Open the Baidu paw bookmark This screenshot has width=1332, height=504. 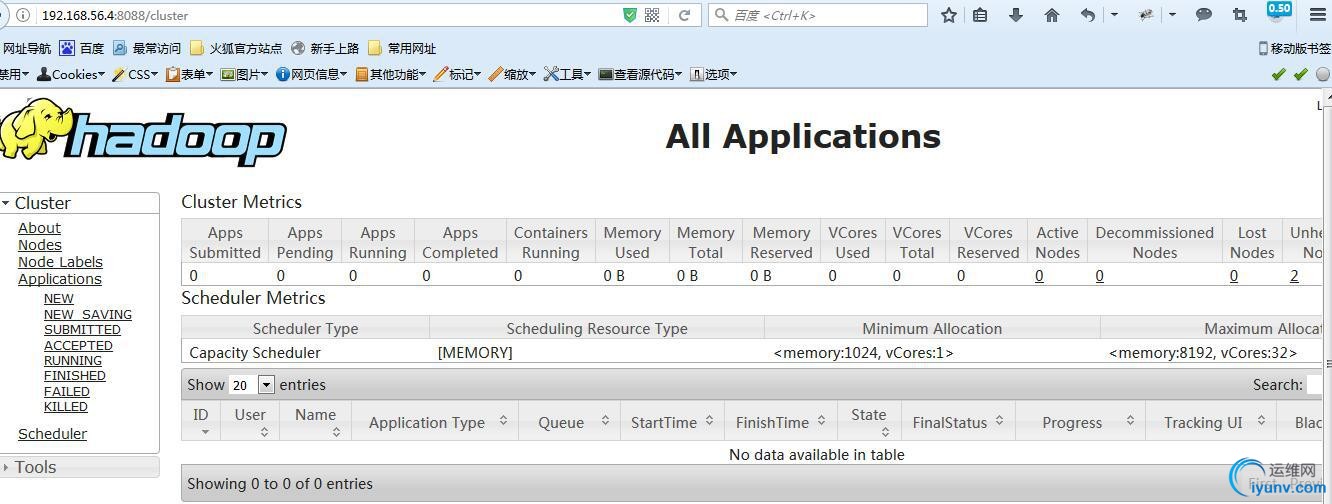81,48
